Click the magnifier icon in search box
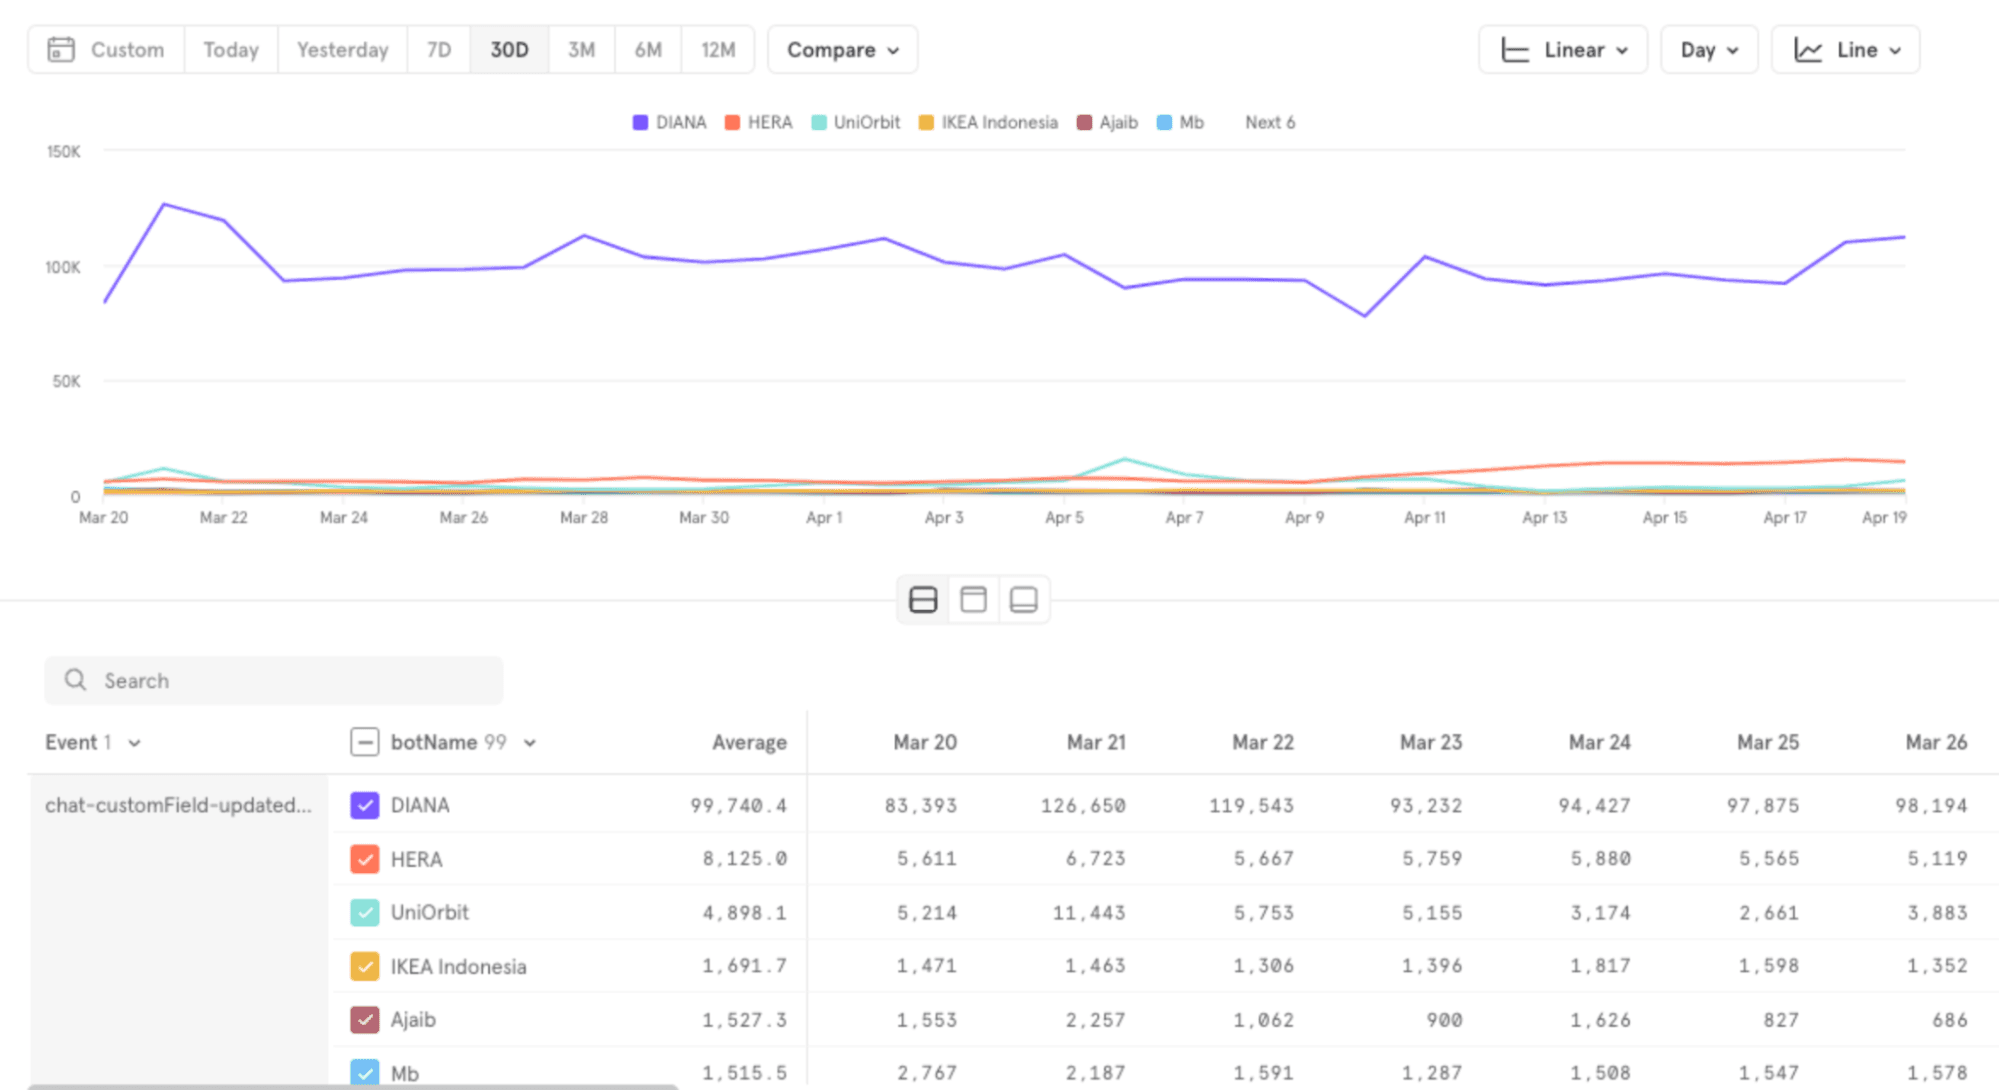Screen dimensions: 1999x1091 tap(75, 680)
